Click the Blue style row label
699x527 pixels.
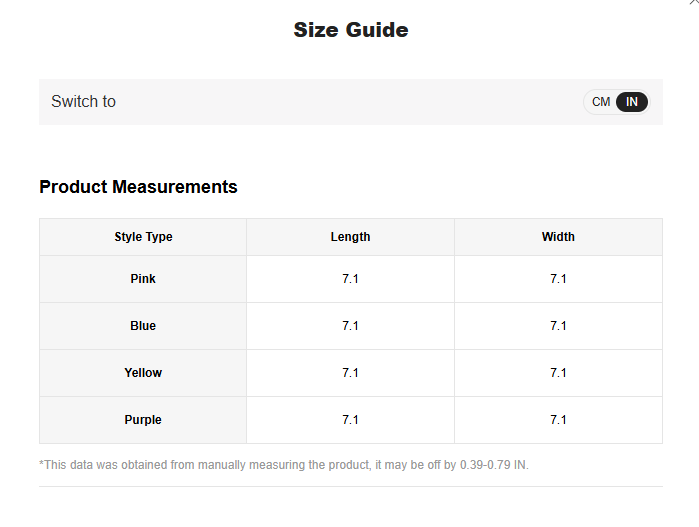click(143, 326)
